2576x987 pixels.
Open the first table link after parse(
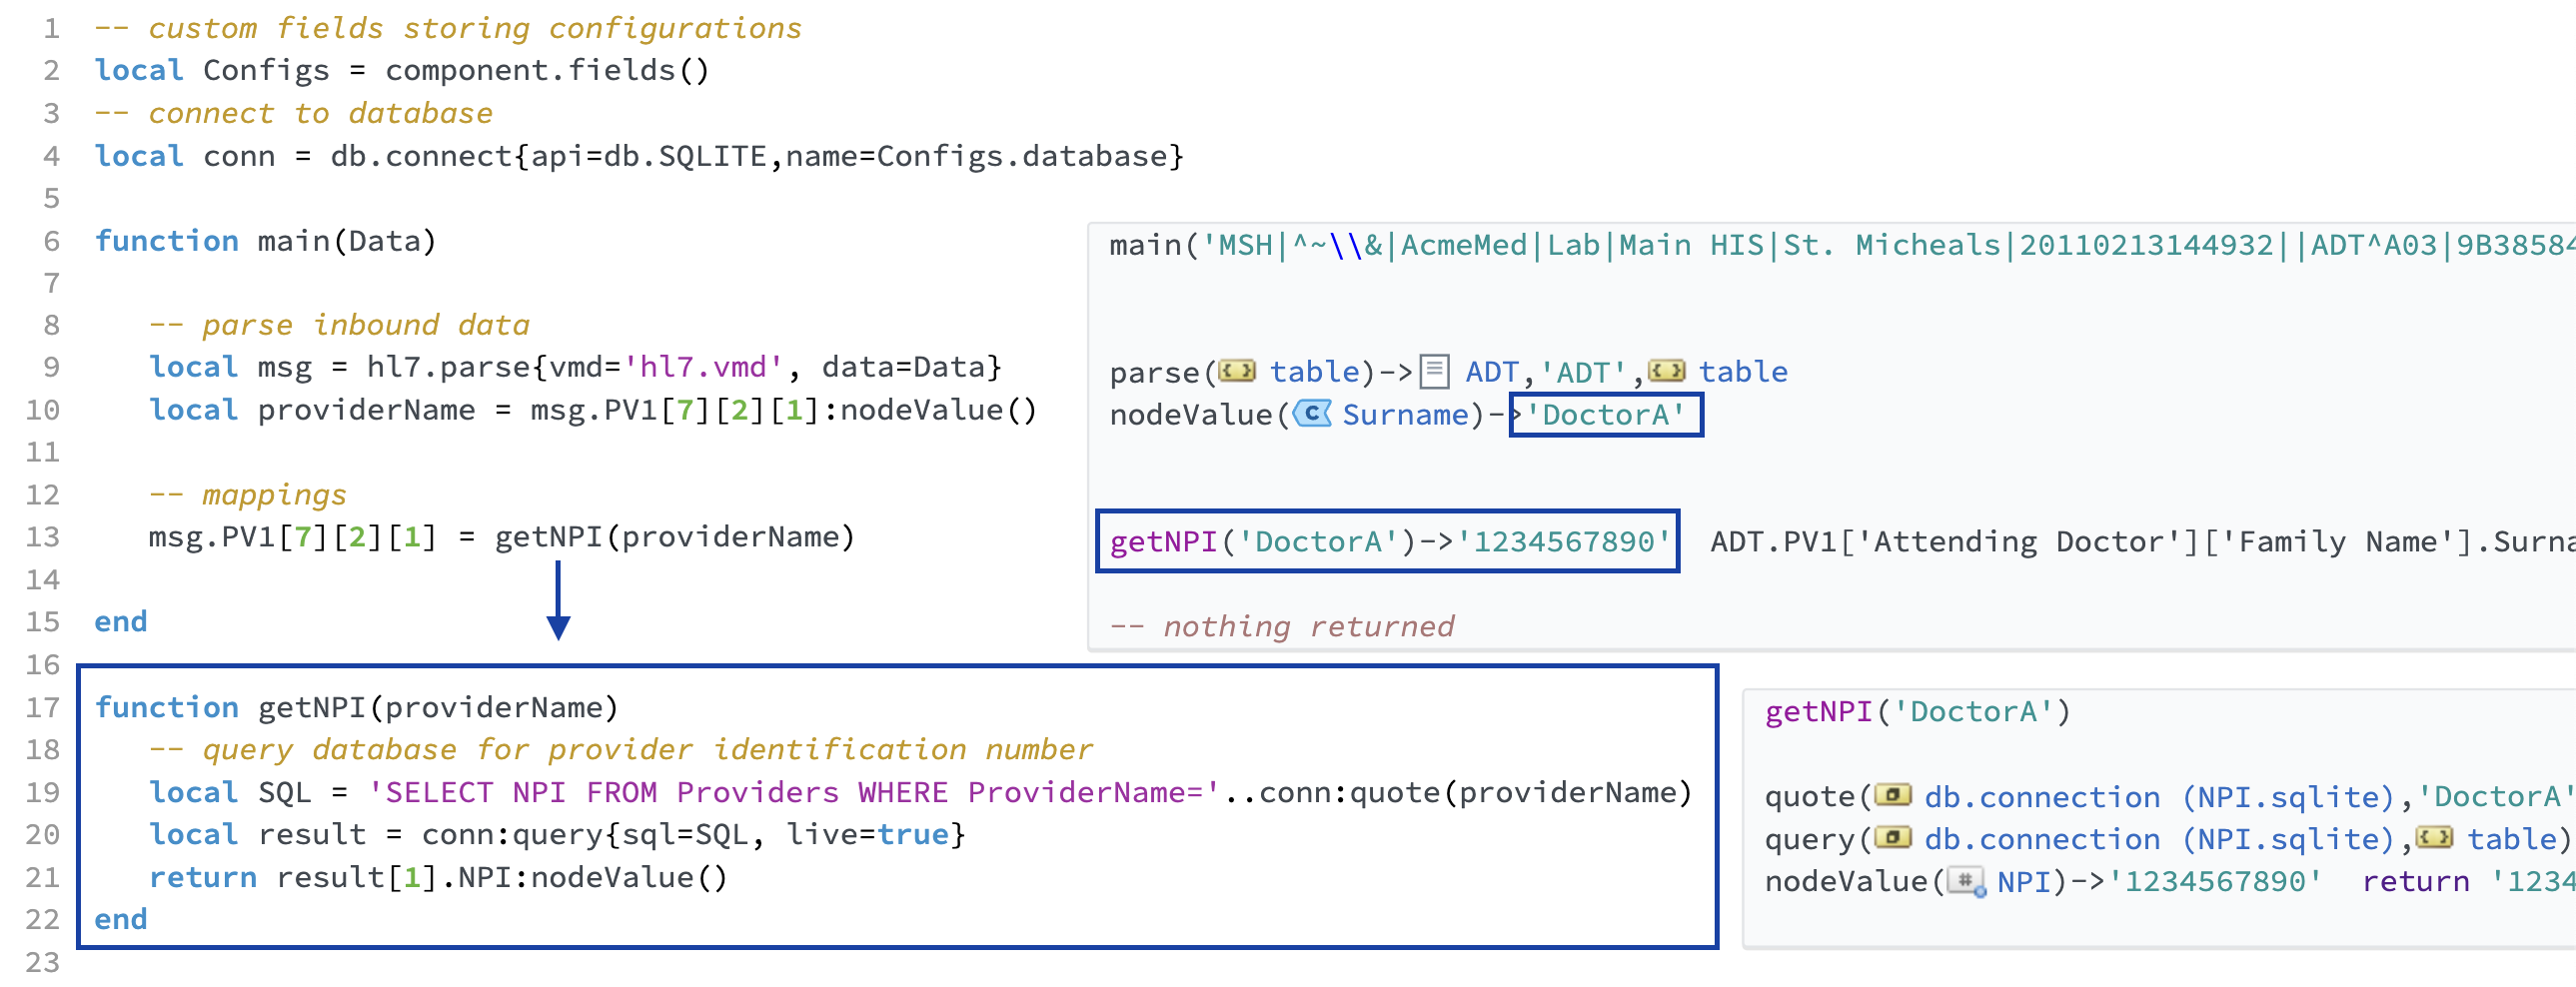pyautogui.click(x=1314, y=372)
